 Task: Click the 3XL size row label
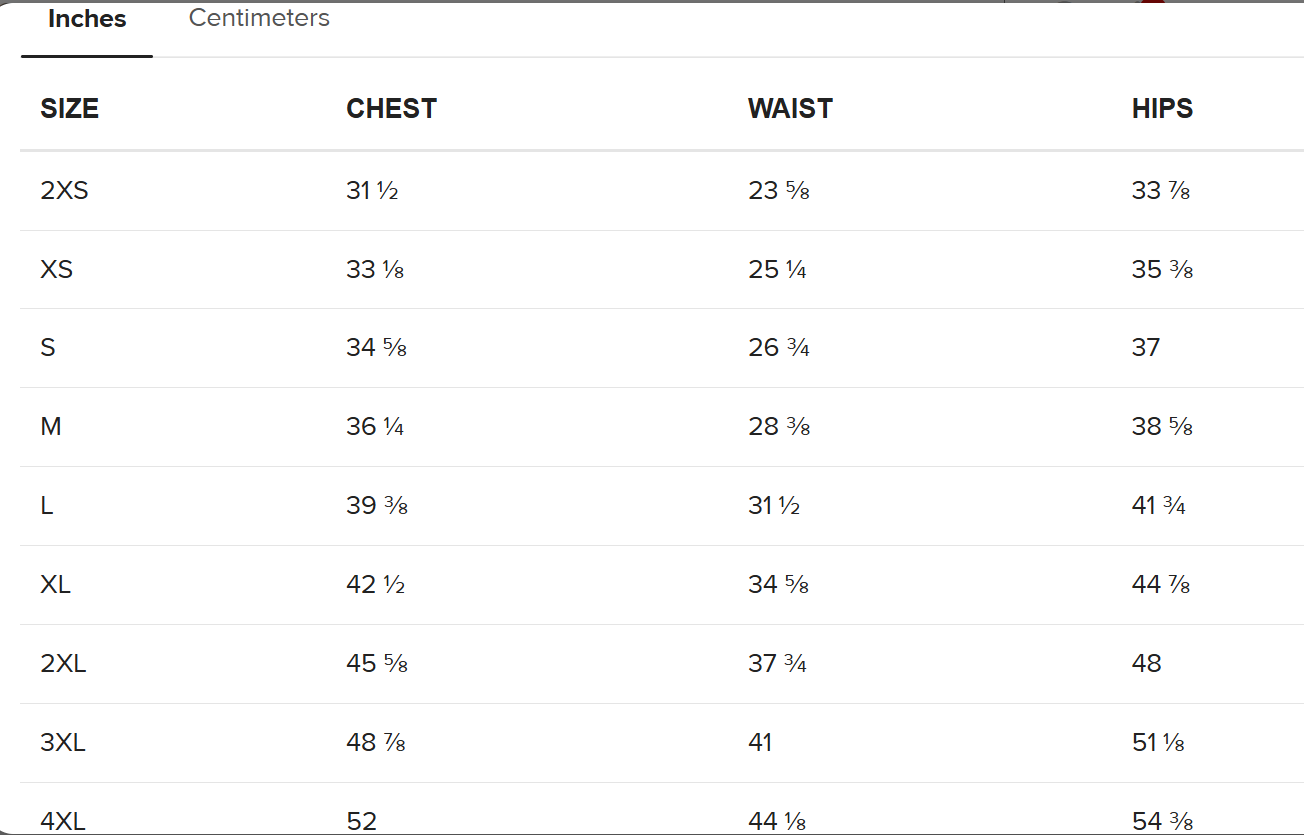pyautogui.click(x=63, y=742)
